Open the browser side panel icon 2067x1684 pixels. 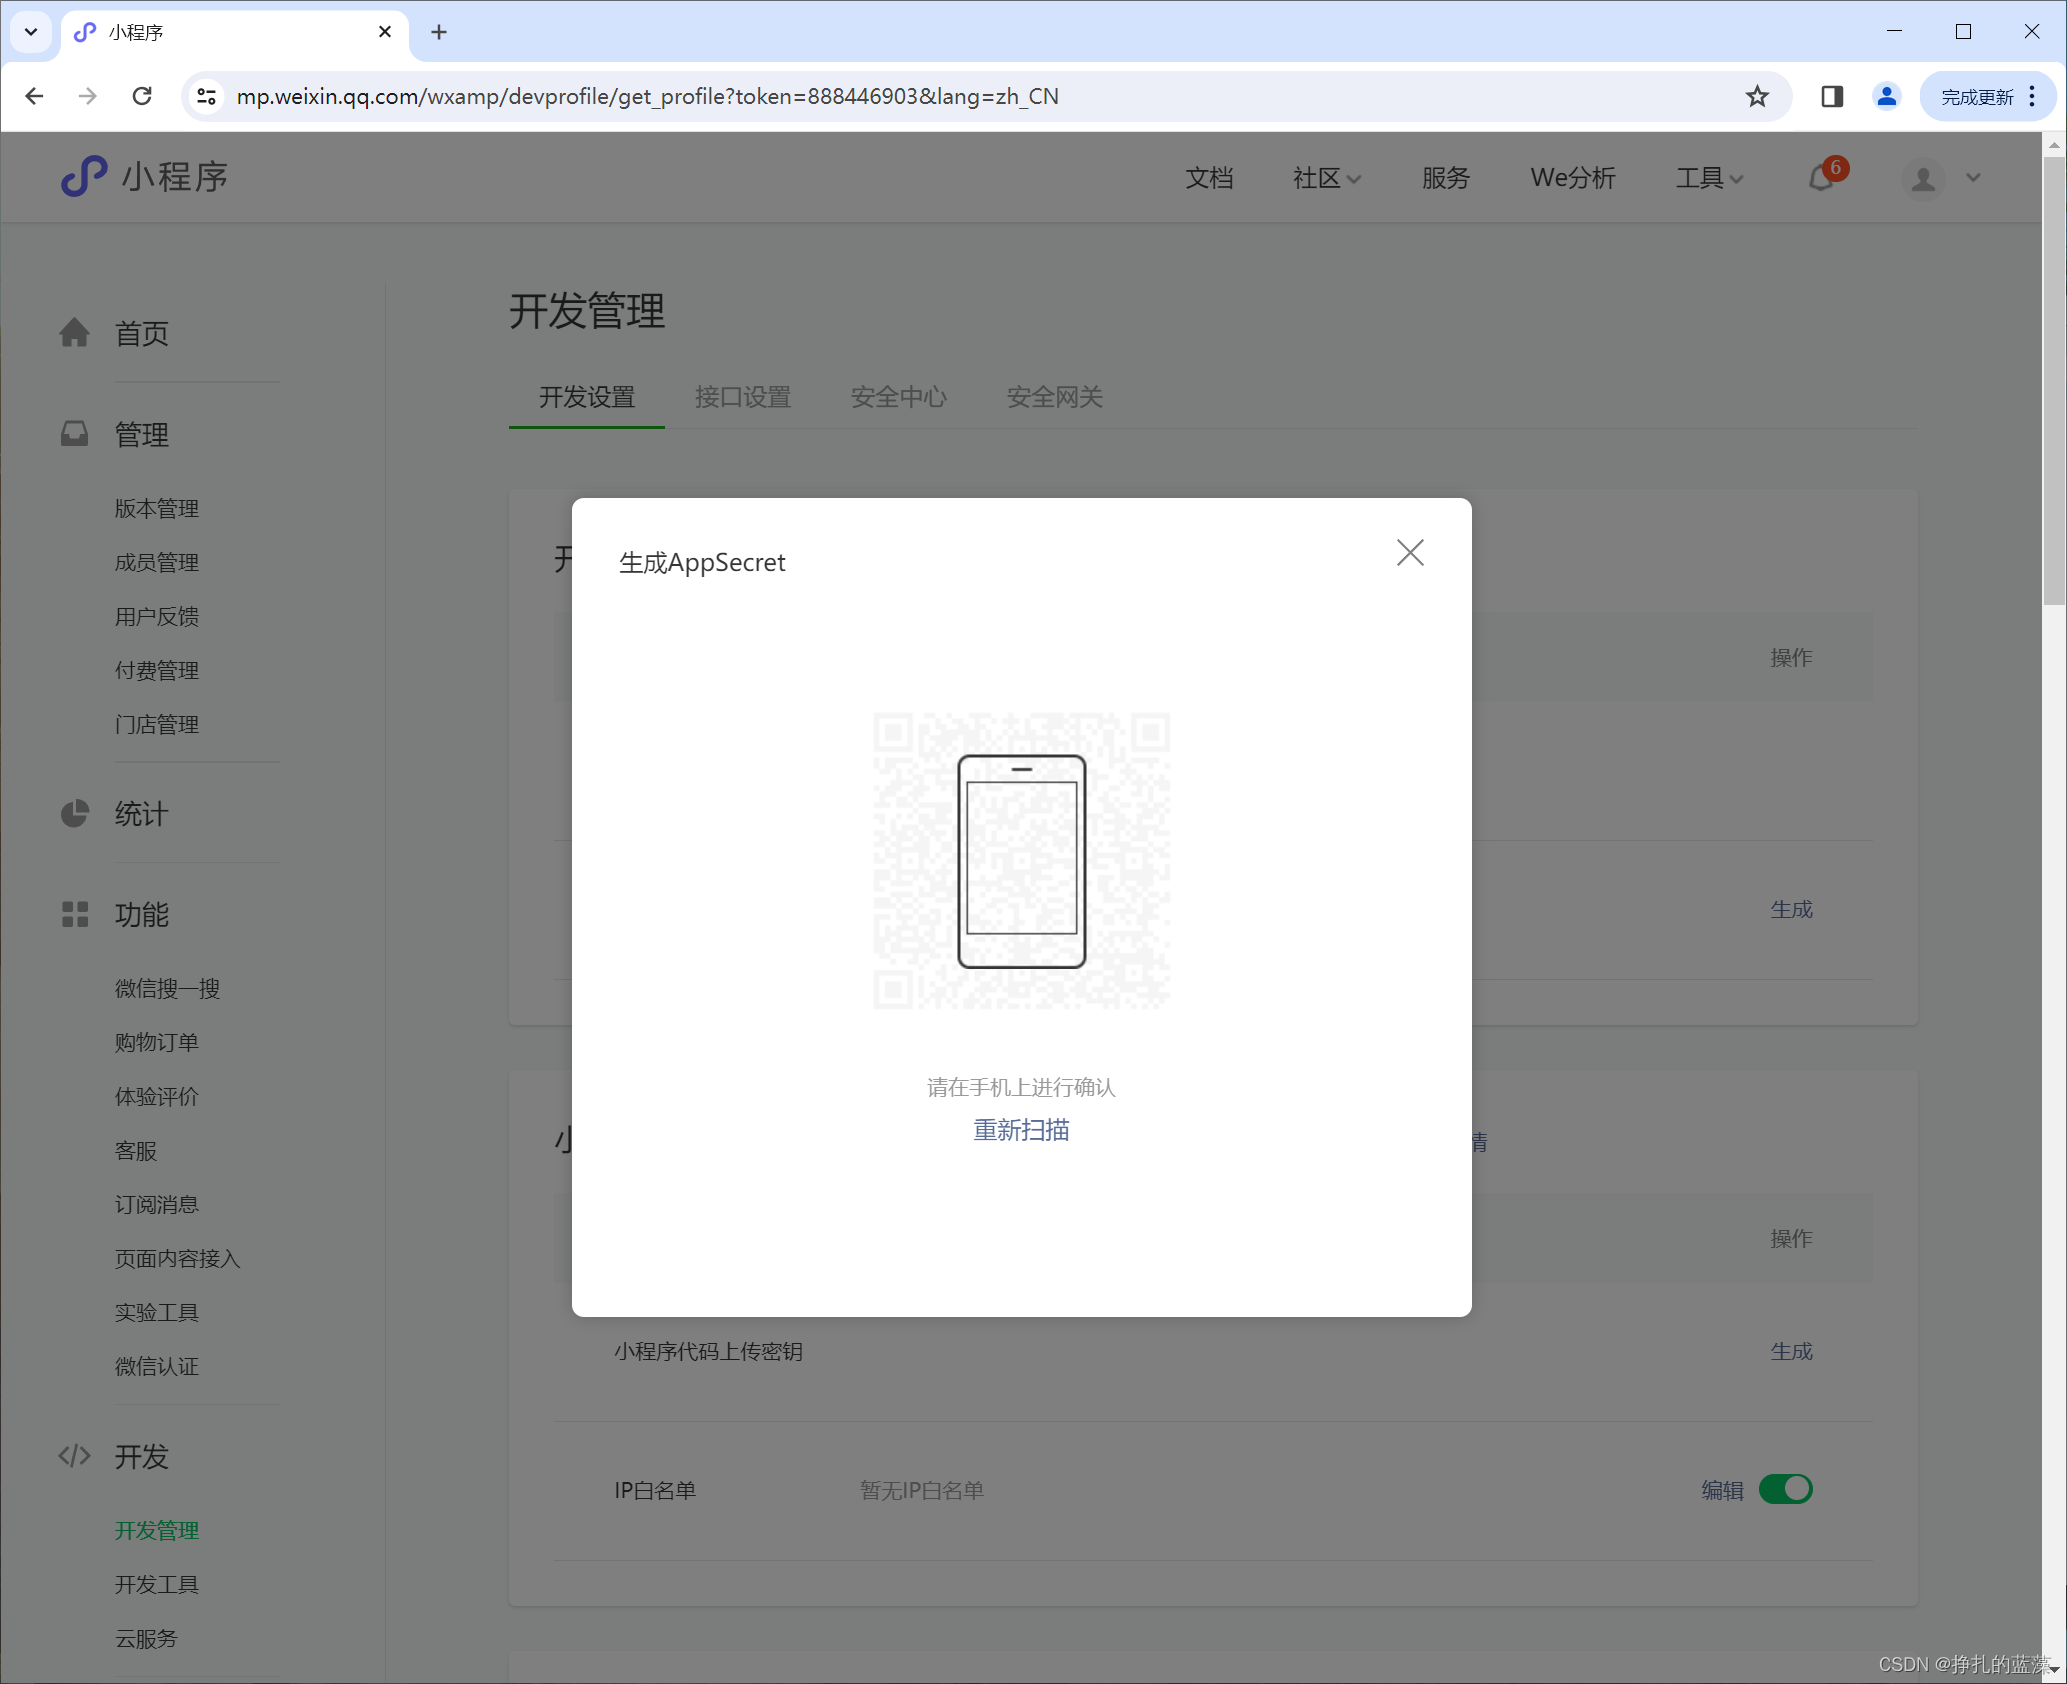coord(1831,96)
